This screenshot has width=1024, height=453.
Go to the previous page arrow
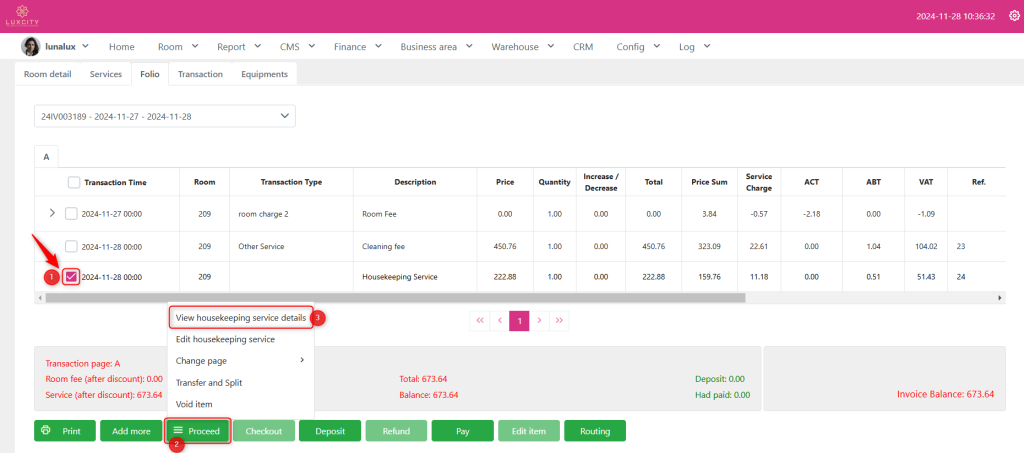500,320
